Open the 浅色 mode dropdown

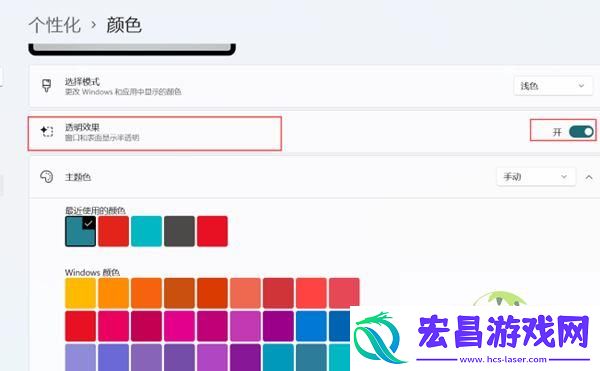click(x=553, y=86)
